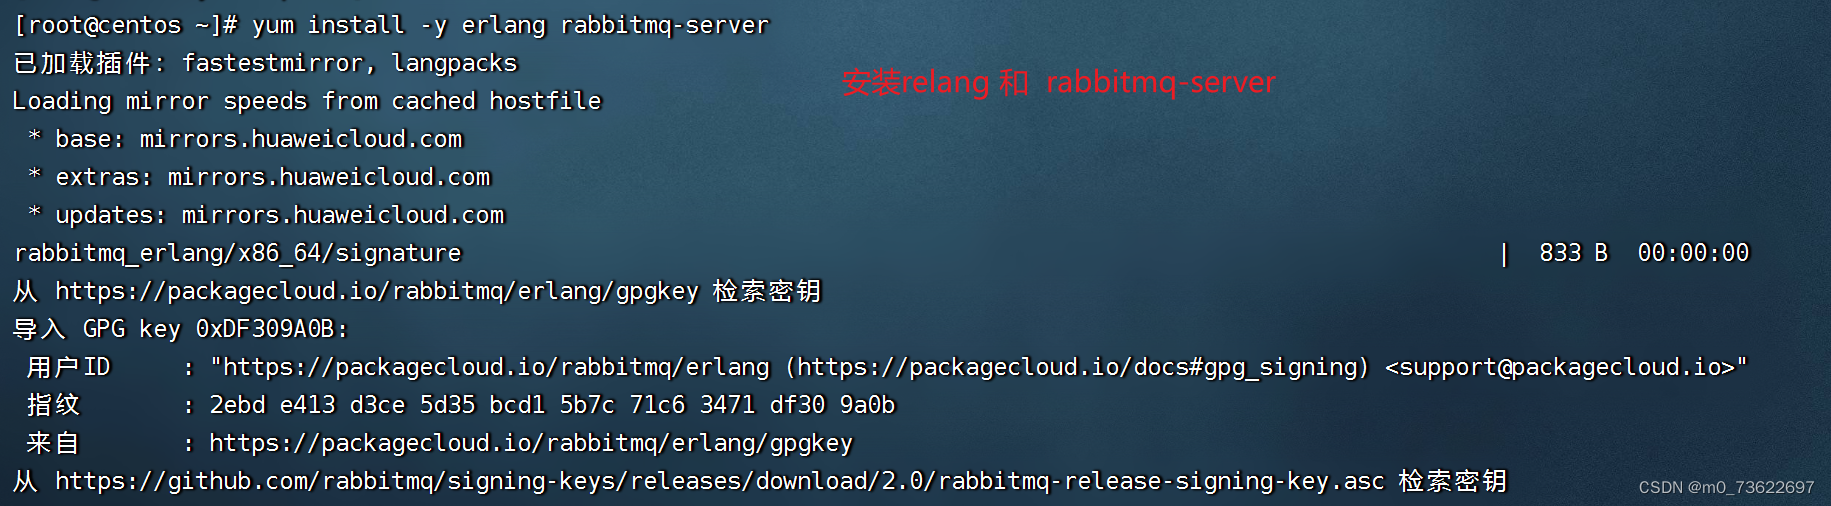1831x506 pixels.
Task: Click the 来自 gpgkey source URL
Action: [x=531, y=443]
